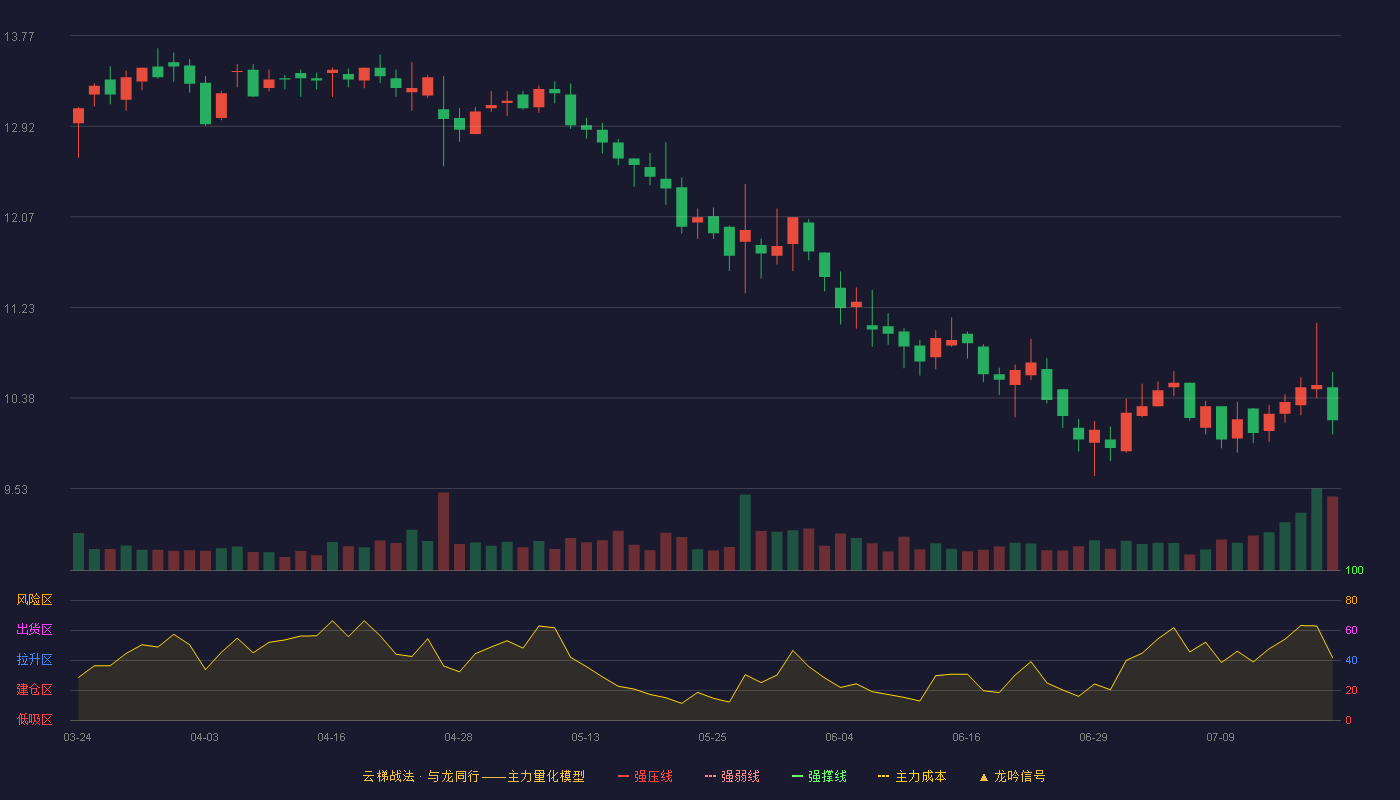Click the yellow dashed marker beside 主力成本
Viewport: 1400px width, 800px height.
pos(884,777)
